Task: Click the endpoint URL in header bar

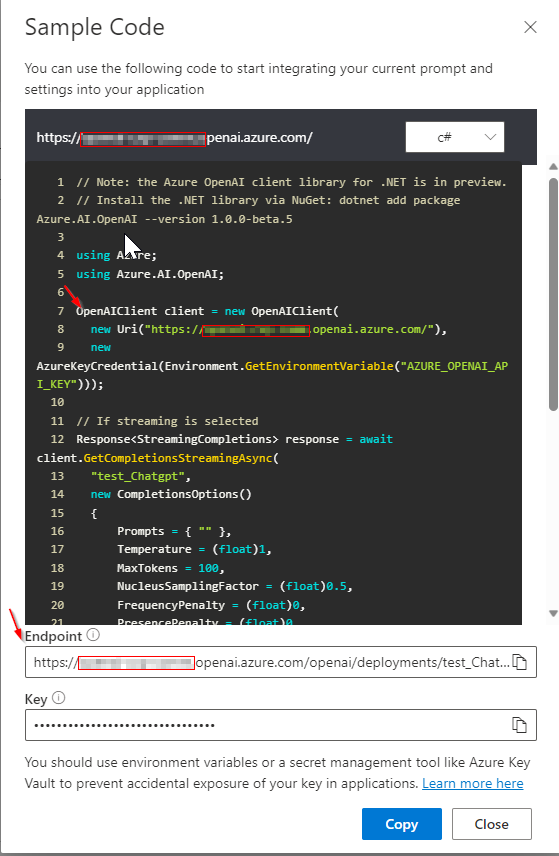Action: tap(174, 138)
